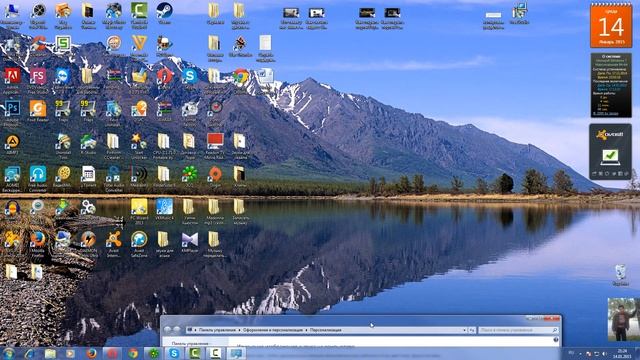Open the address bar history dropdown arrow

tap(464, 330)
